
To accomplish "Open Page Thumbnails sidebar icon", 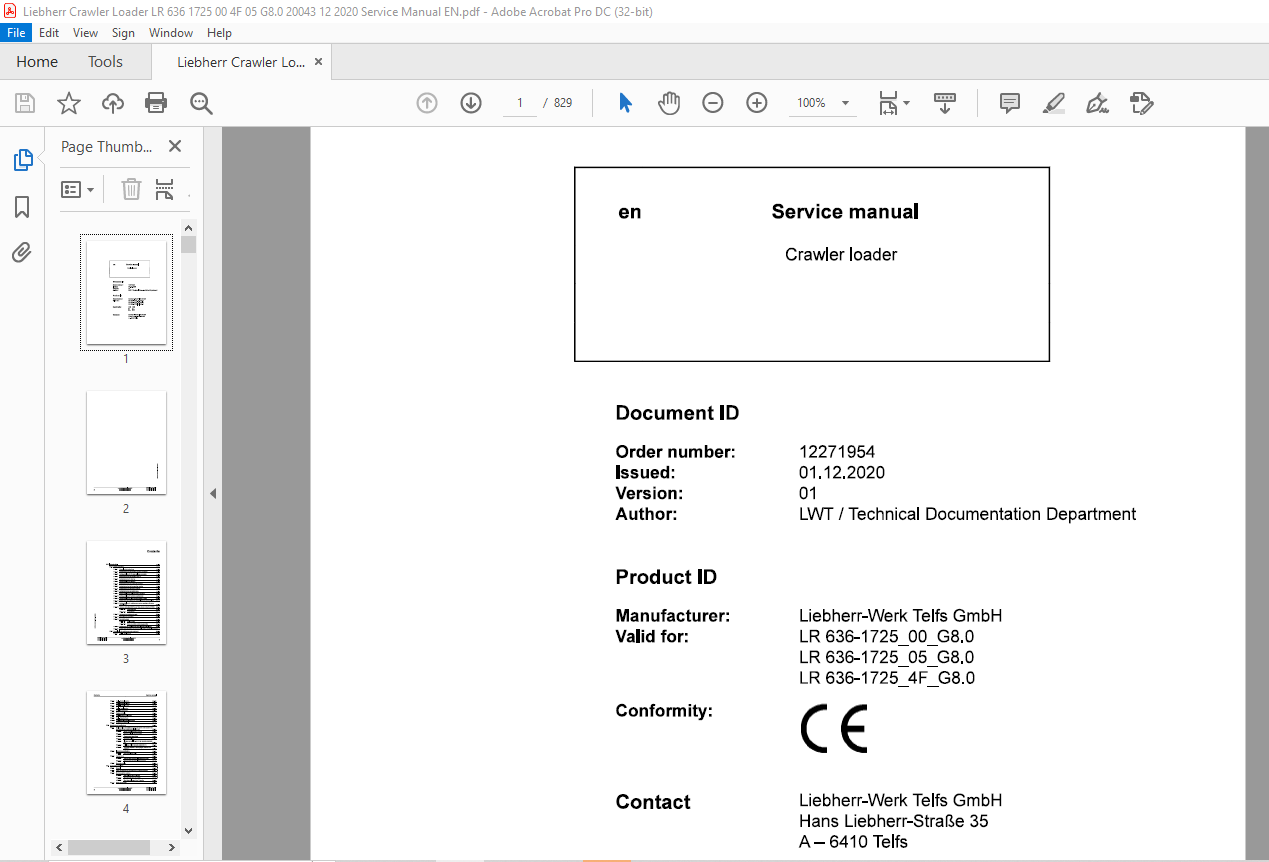I will 22,159.
